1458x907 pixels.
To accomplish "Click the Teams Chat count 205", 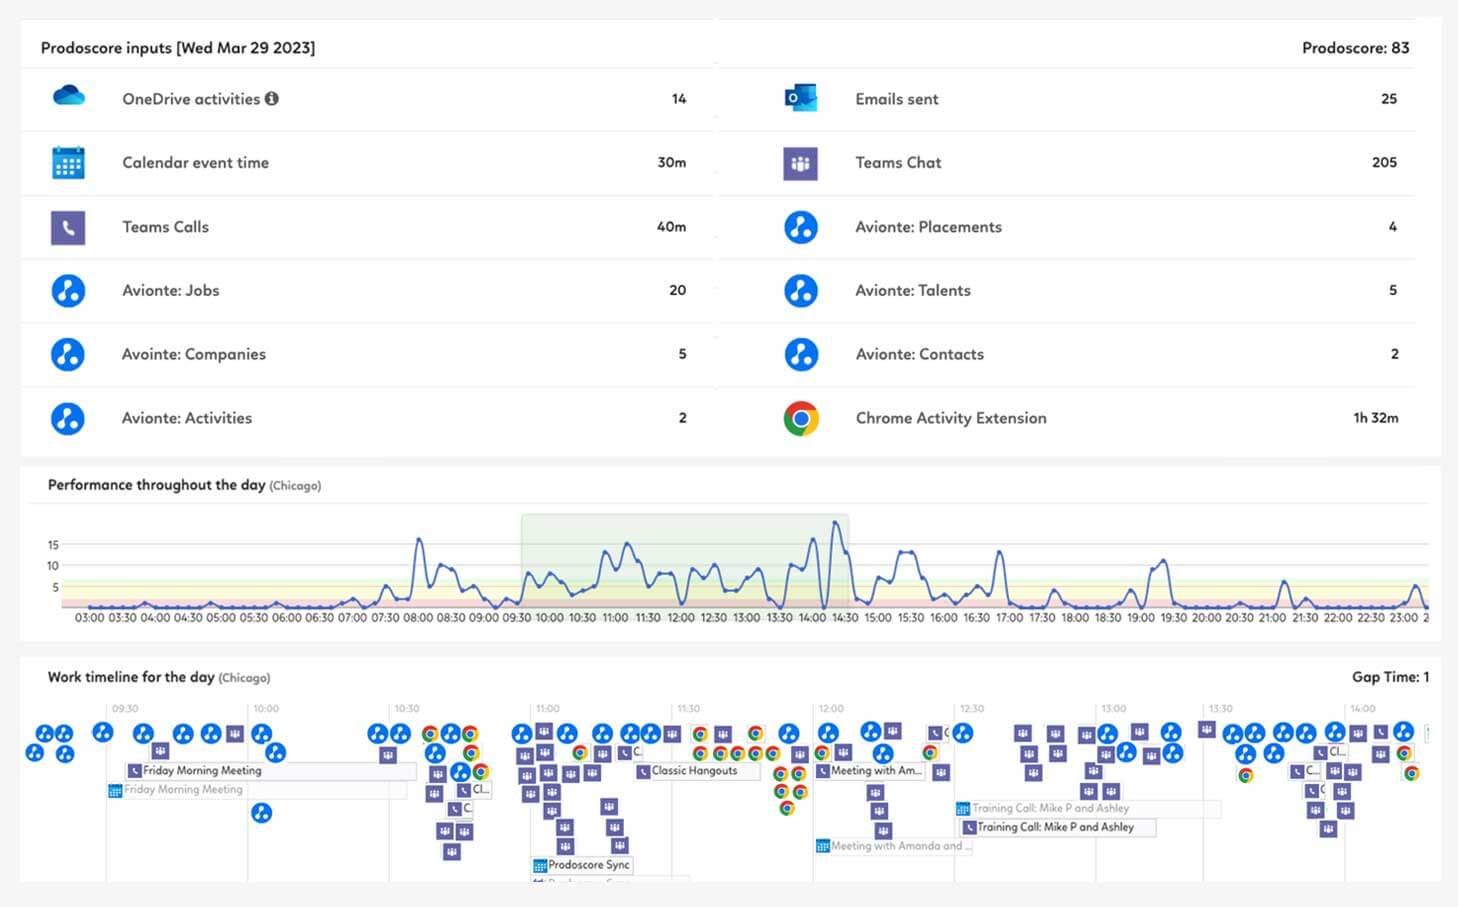I will click(1385, 162).
